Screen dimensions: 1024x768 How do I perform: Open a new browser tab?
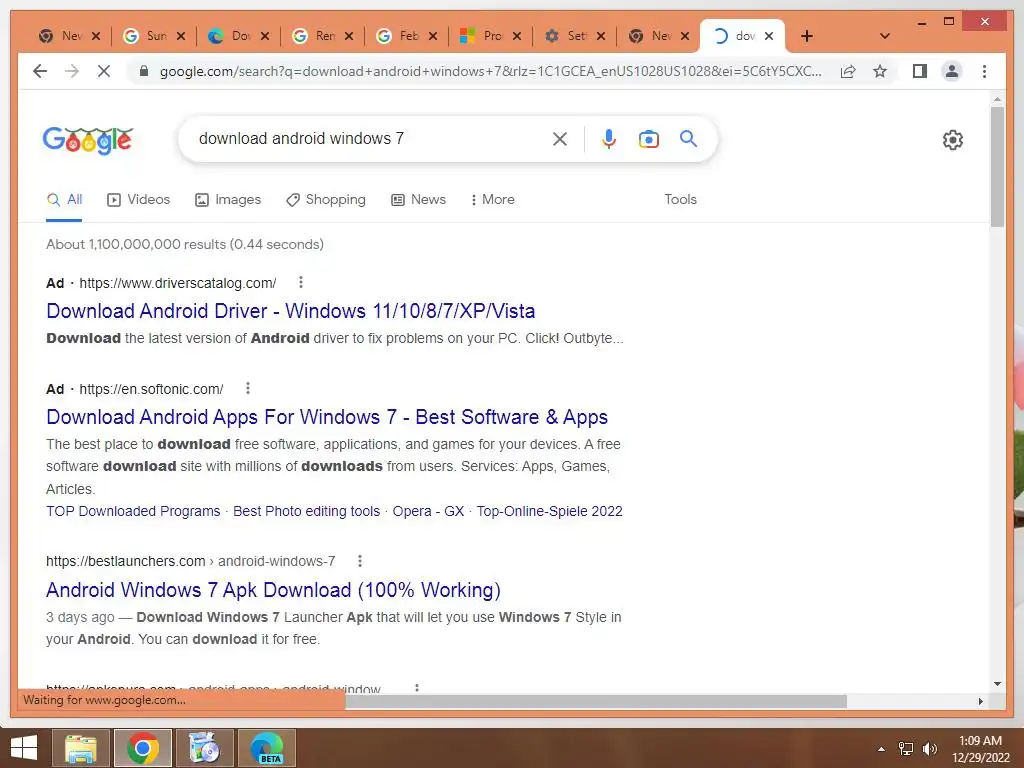pyautogui.click(x=807, y=36)
